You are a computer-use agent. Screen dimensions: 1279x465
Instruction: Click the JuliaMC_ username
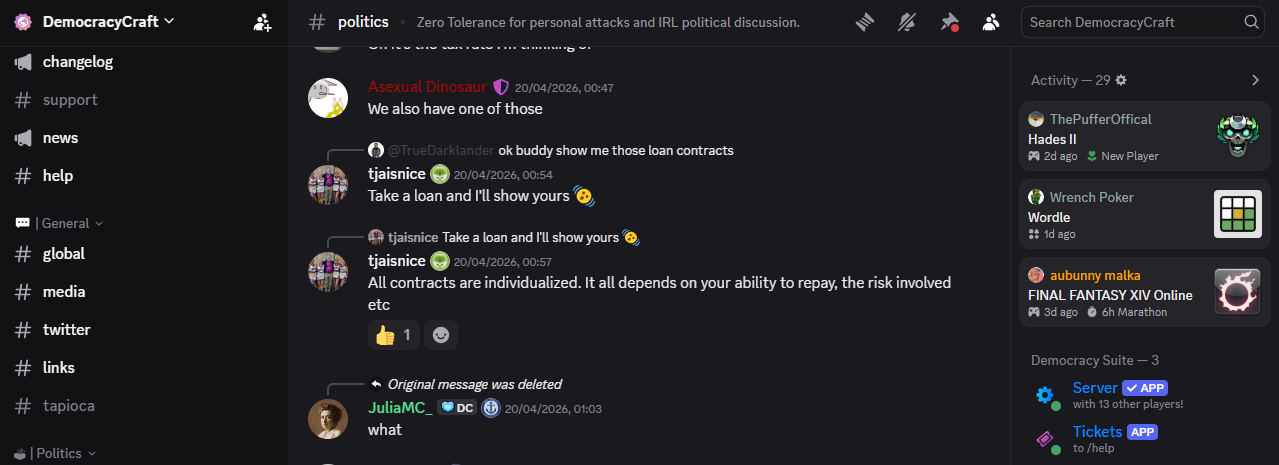(400, 408)
